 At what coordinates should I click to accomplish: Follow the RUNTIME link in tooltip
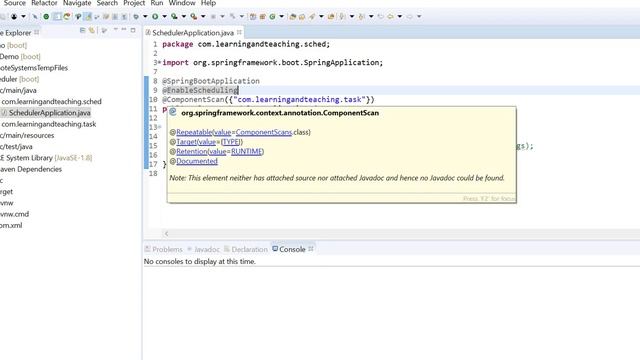[x=246, y=151]
